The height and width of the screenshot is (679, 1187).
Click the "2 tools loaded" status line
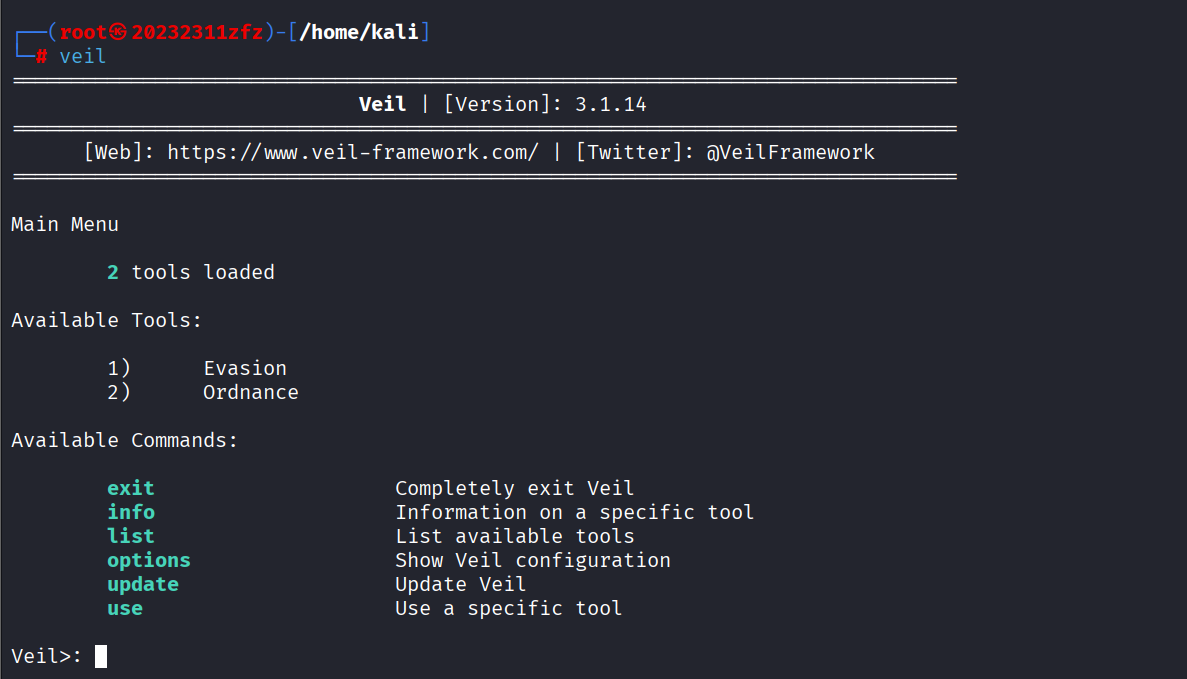click(191, 272)
